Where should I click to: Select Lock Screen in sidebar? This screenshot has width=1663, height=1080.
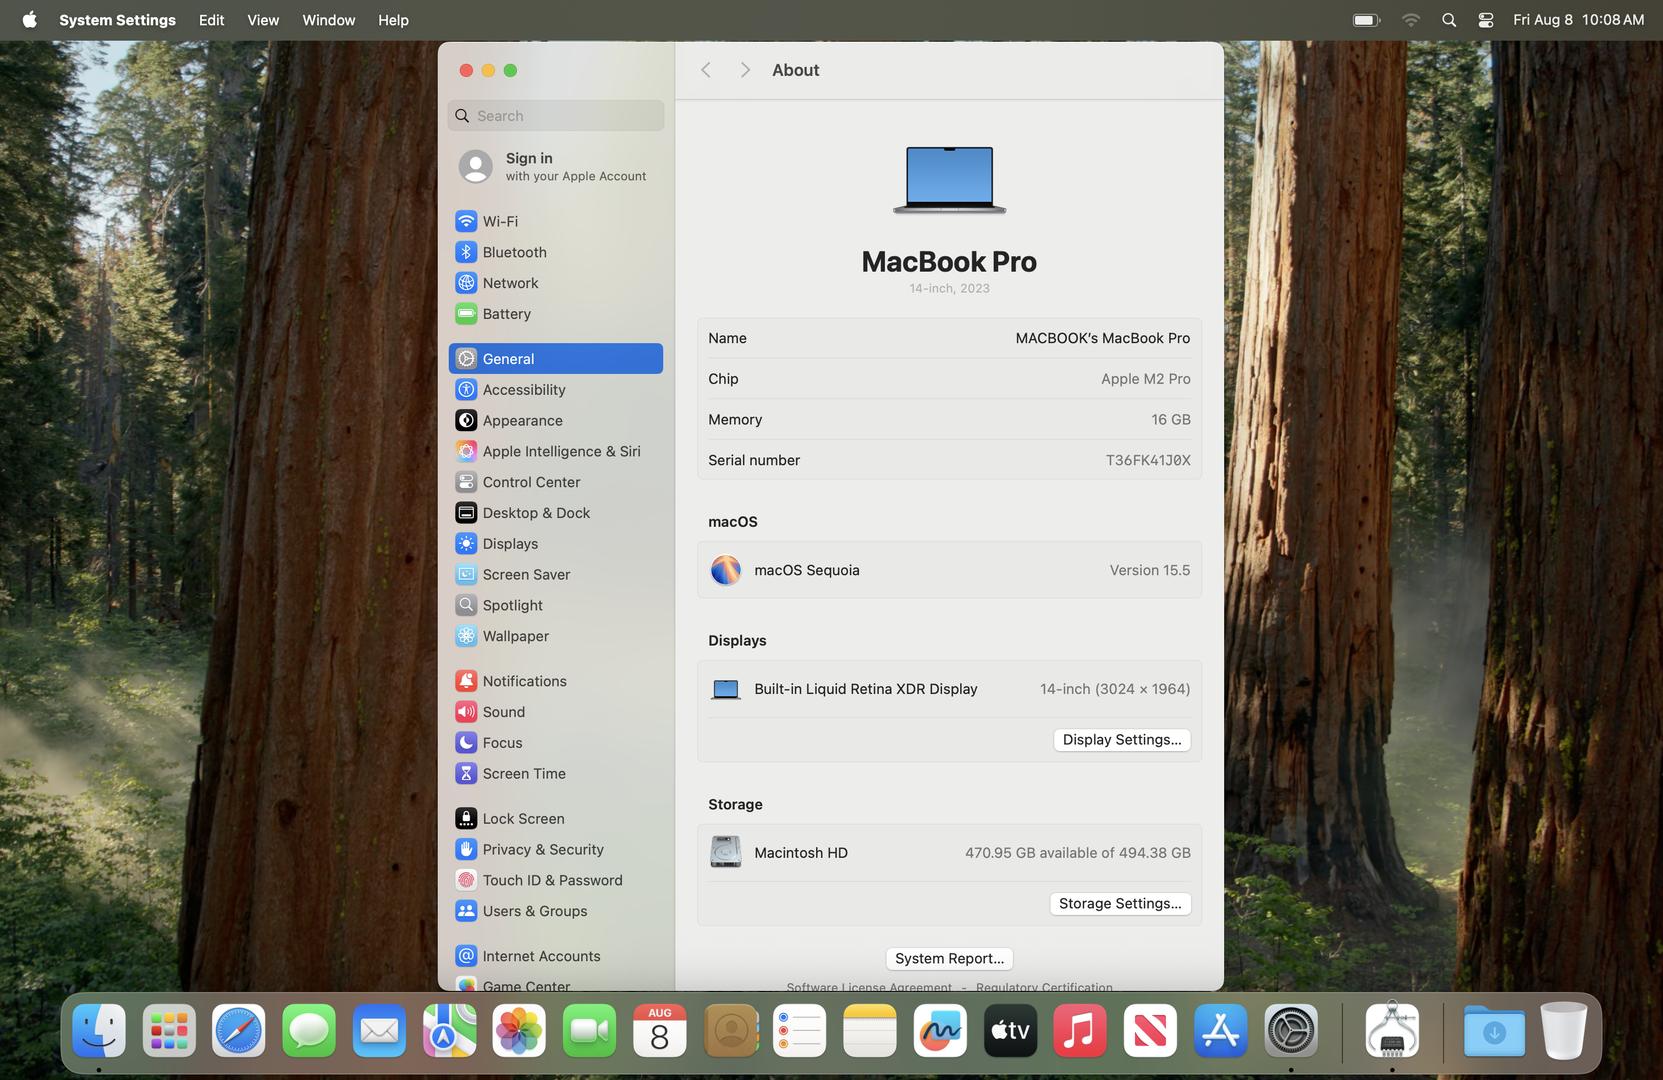click(x=555, y=819)
